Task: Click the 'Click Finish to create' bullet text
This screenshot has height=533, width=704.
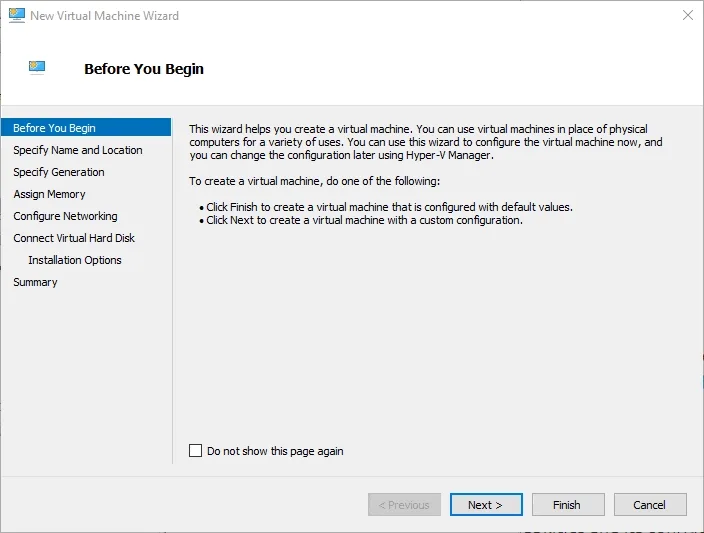Action: tap(389, 207)
